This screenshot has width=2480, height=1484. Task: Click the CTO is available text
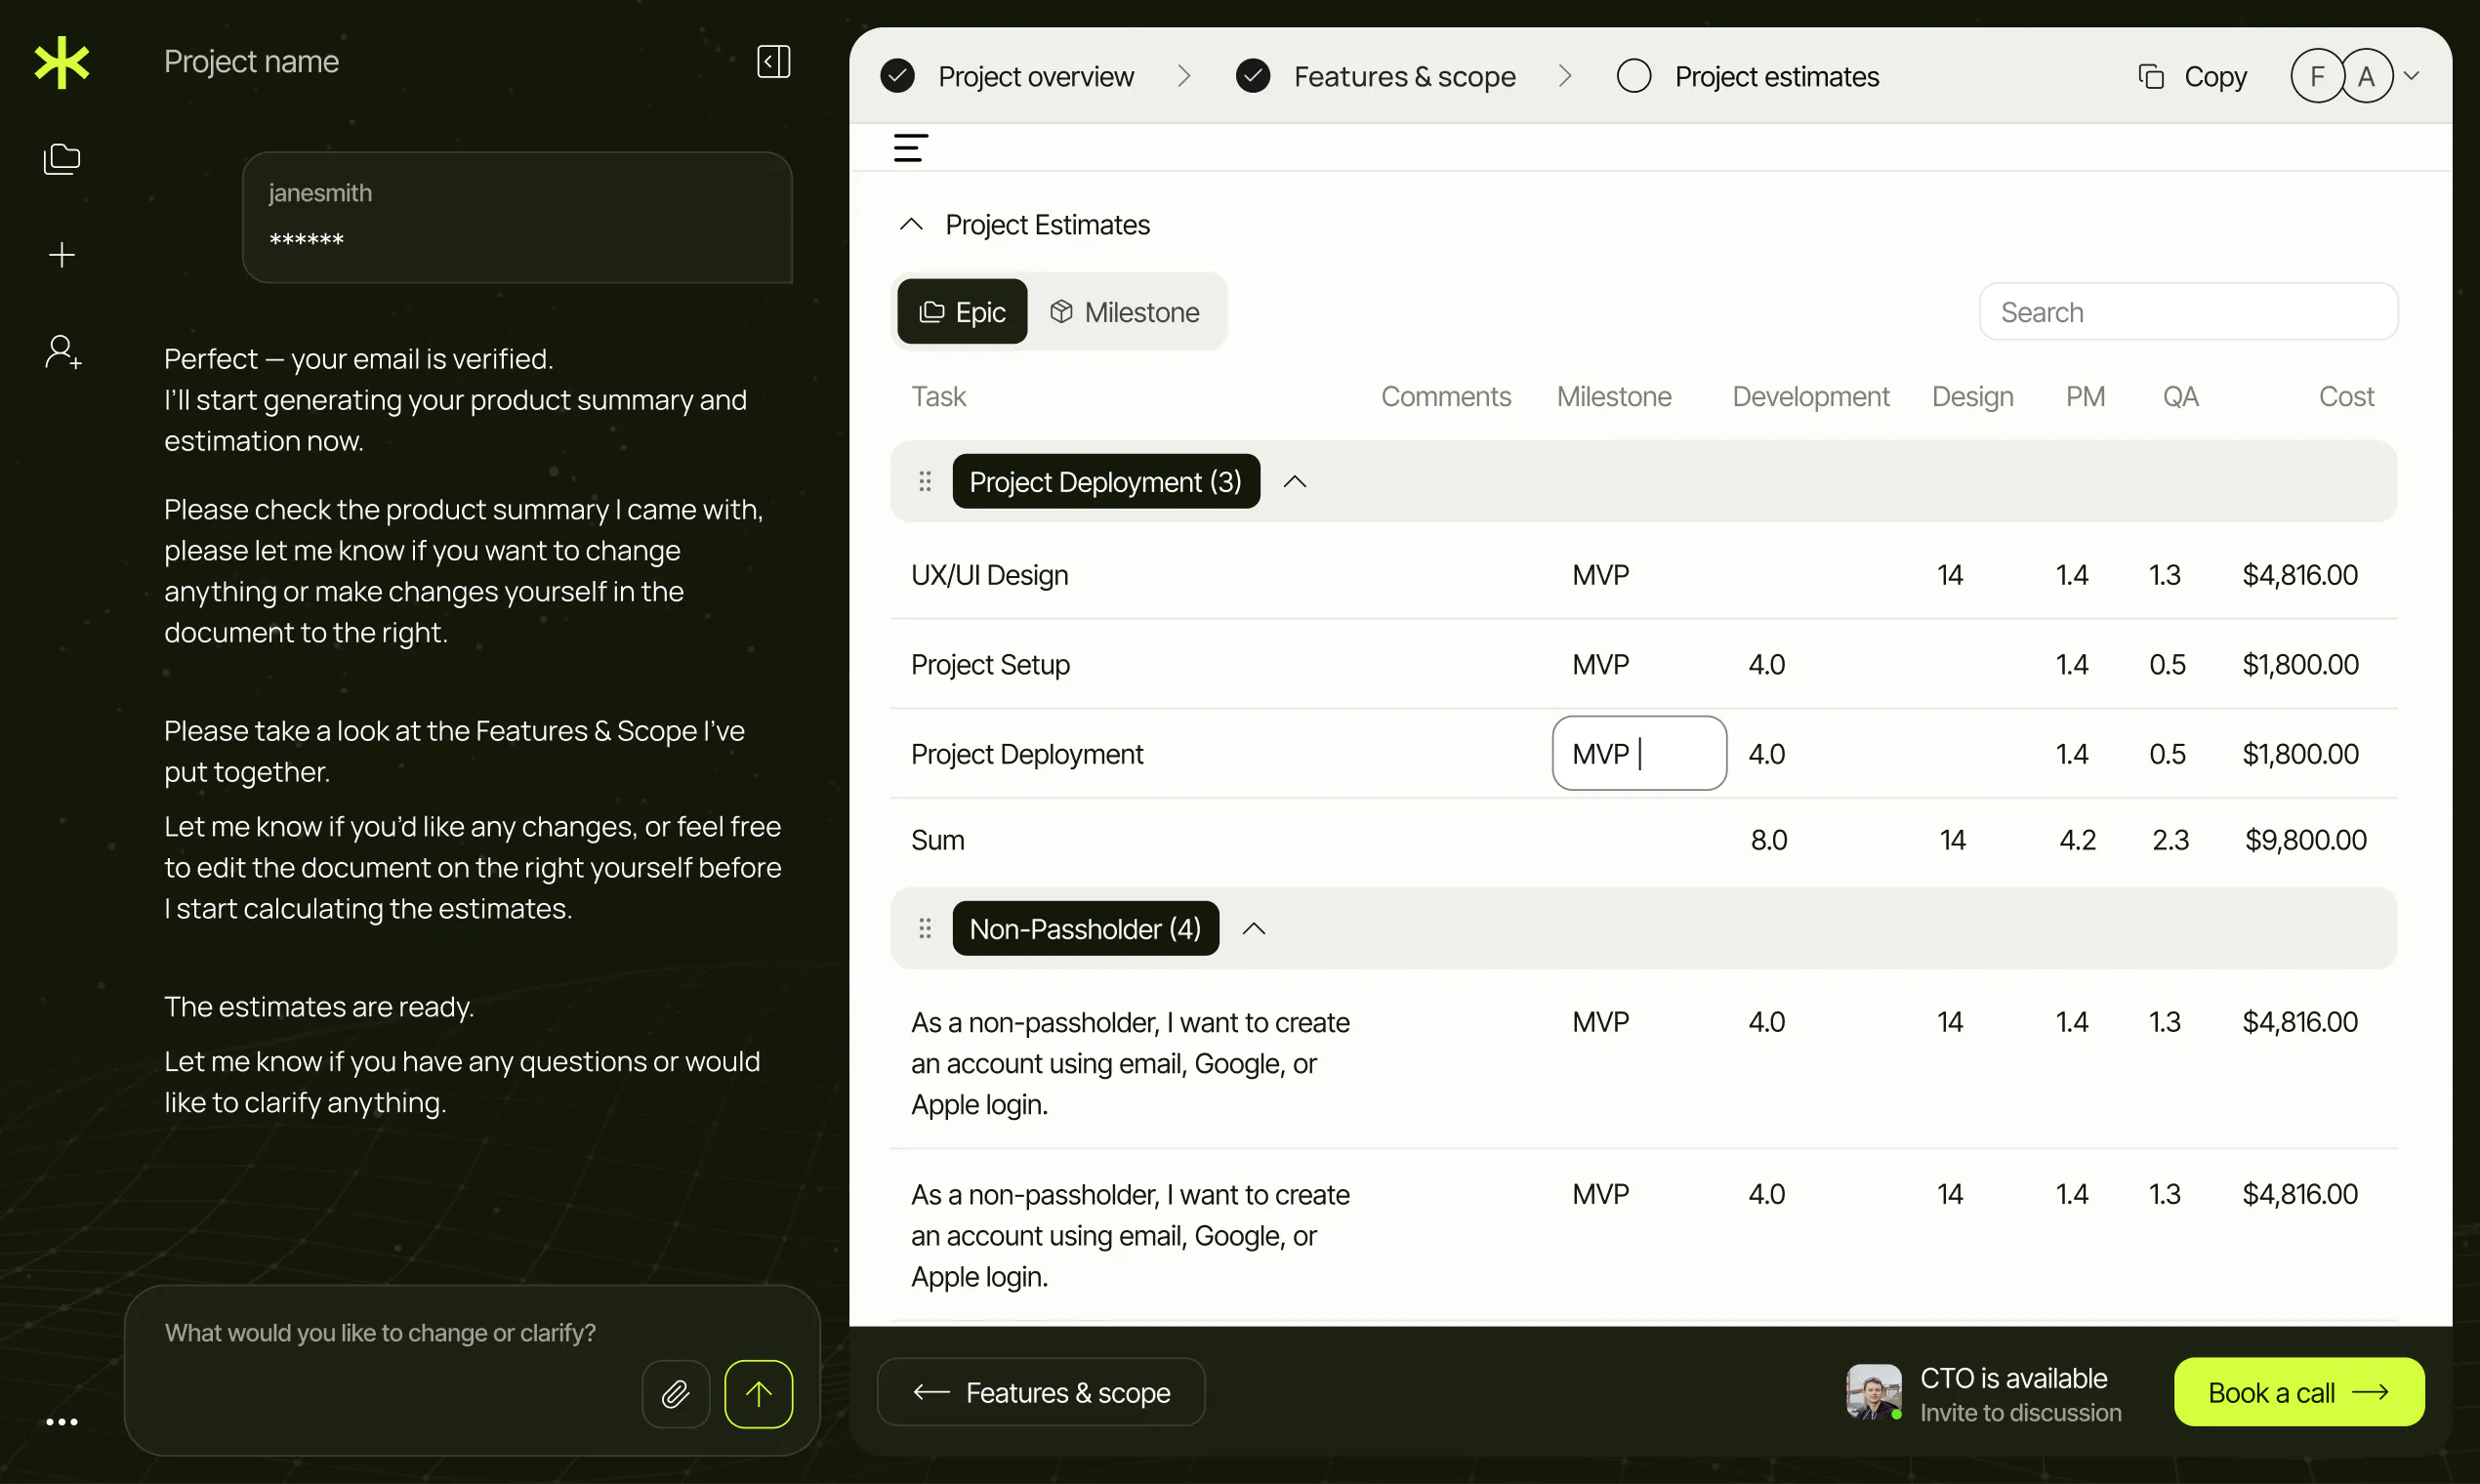[x=2013, y=1378]
